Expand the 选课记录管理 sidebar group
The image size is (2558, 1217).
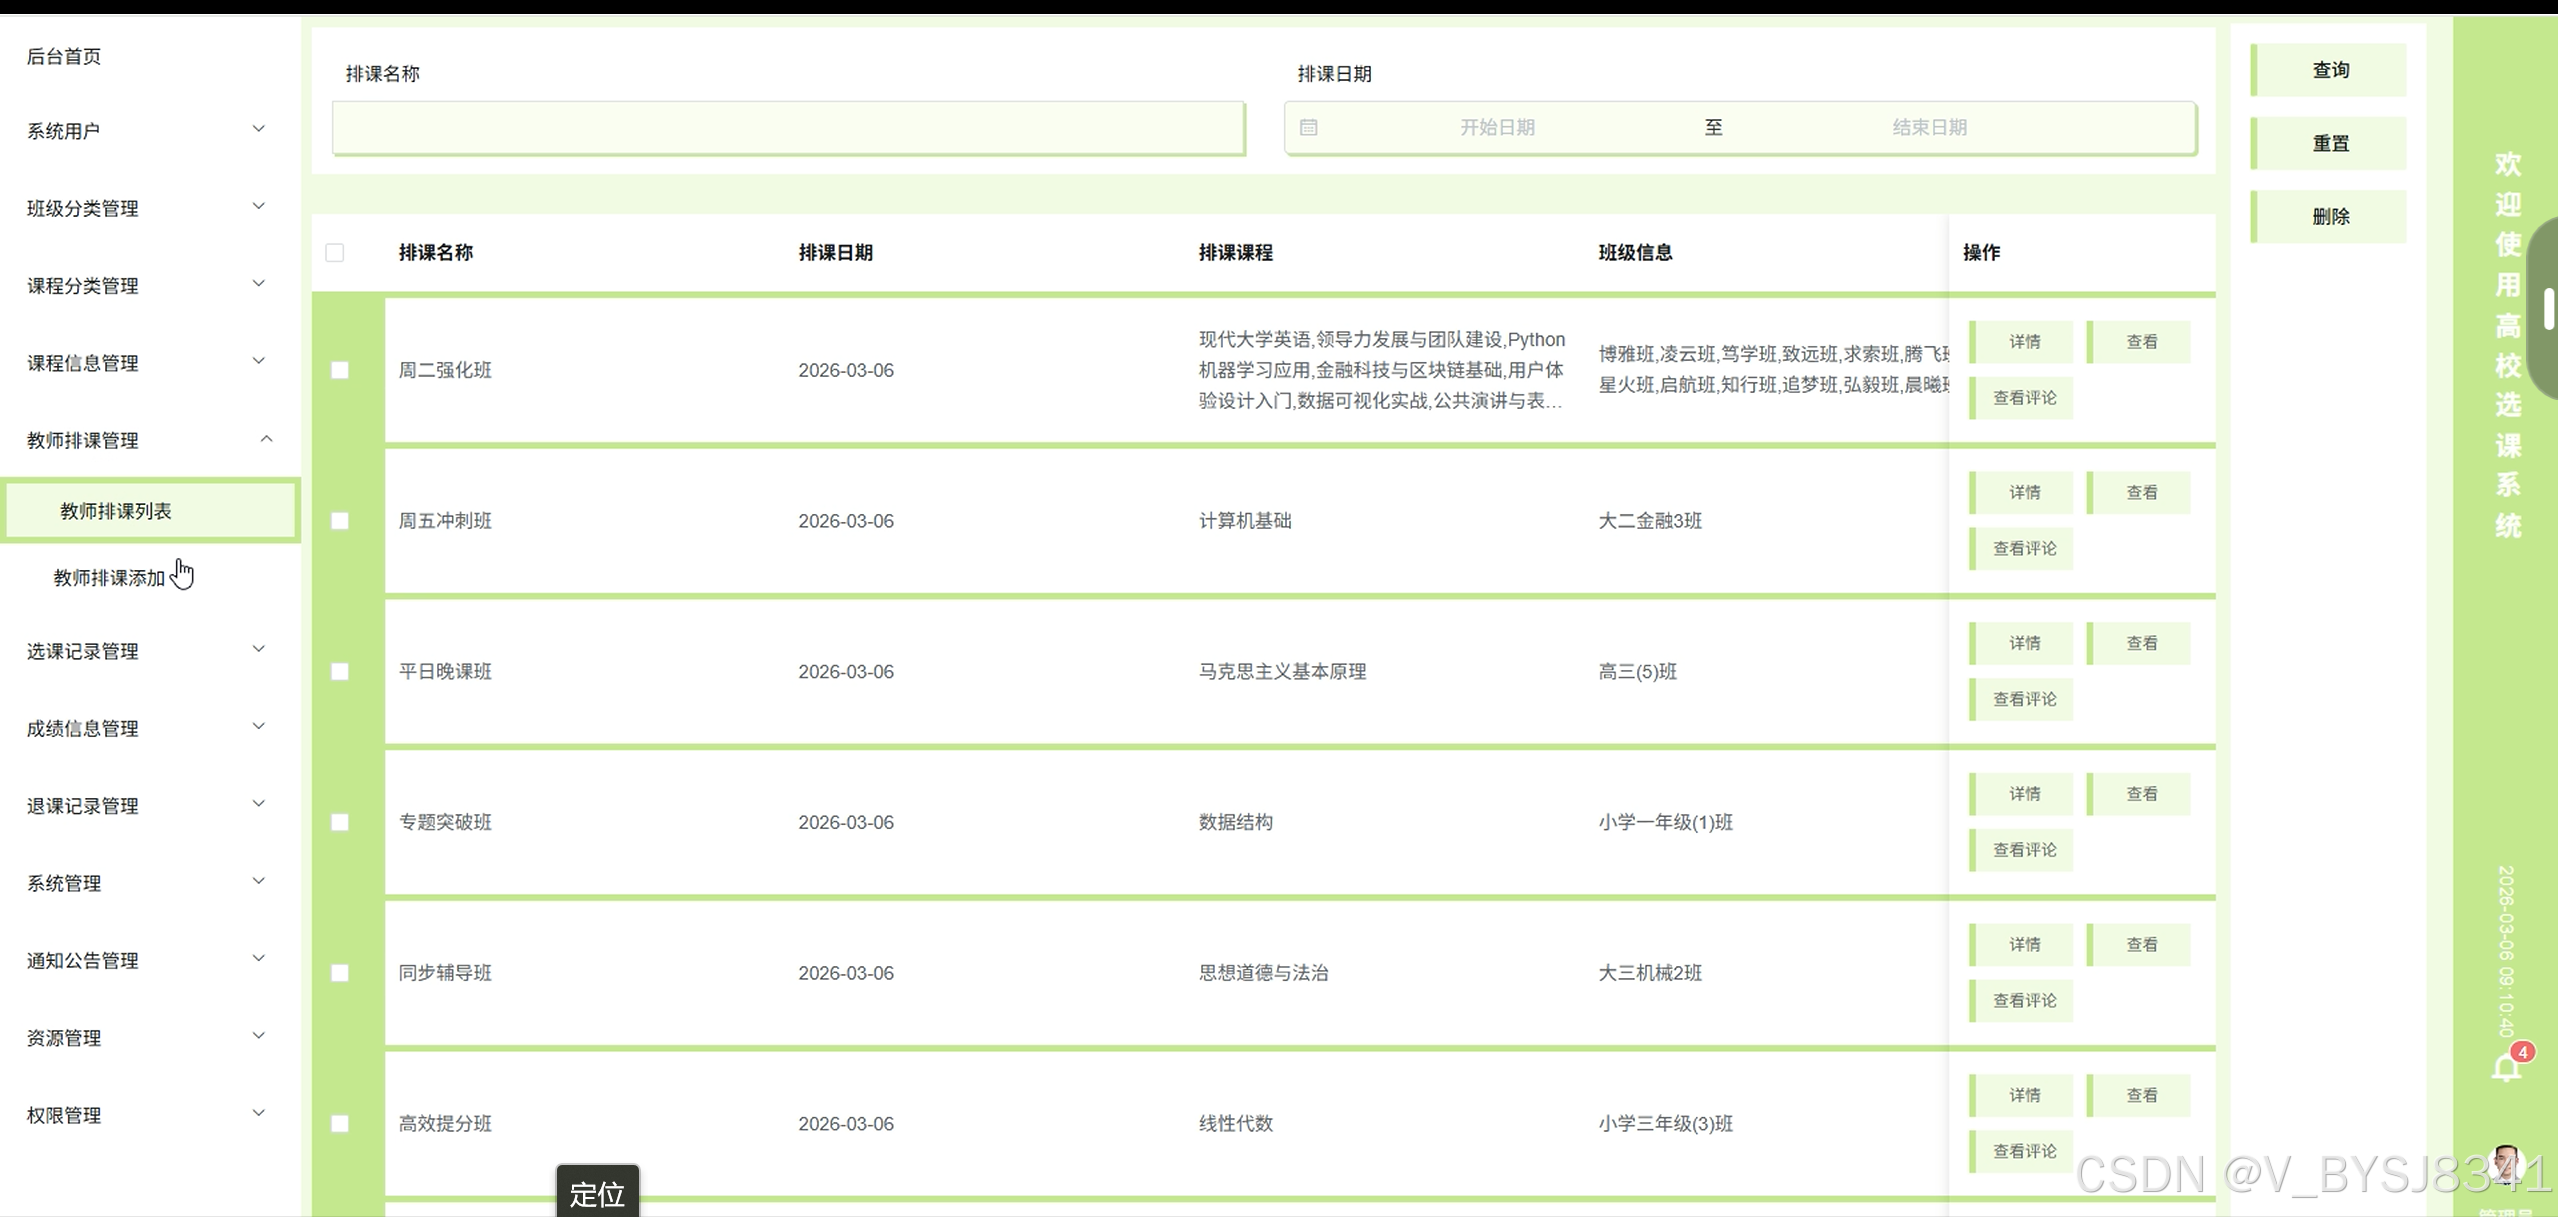click(x=150, y=651)
